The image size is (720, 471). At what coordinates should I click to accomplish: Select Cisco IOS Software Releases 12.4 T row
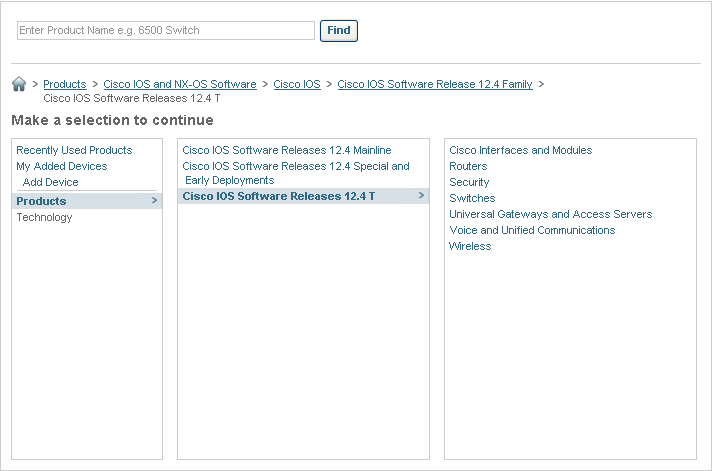click(x=304, y=196)
